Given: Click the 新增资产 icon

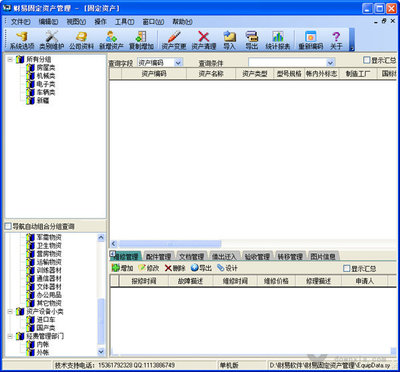Looking at the screenshot, I should [111, 40].
